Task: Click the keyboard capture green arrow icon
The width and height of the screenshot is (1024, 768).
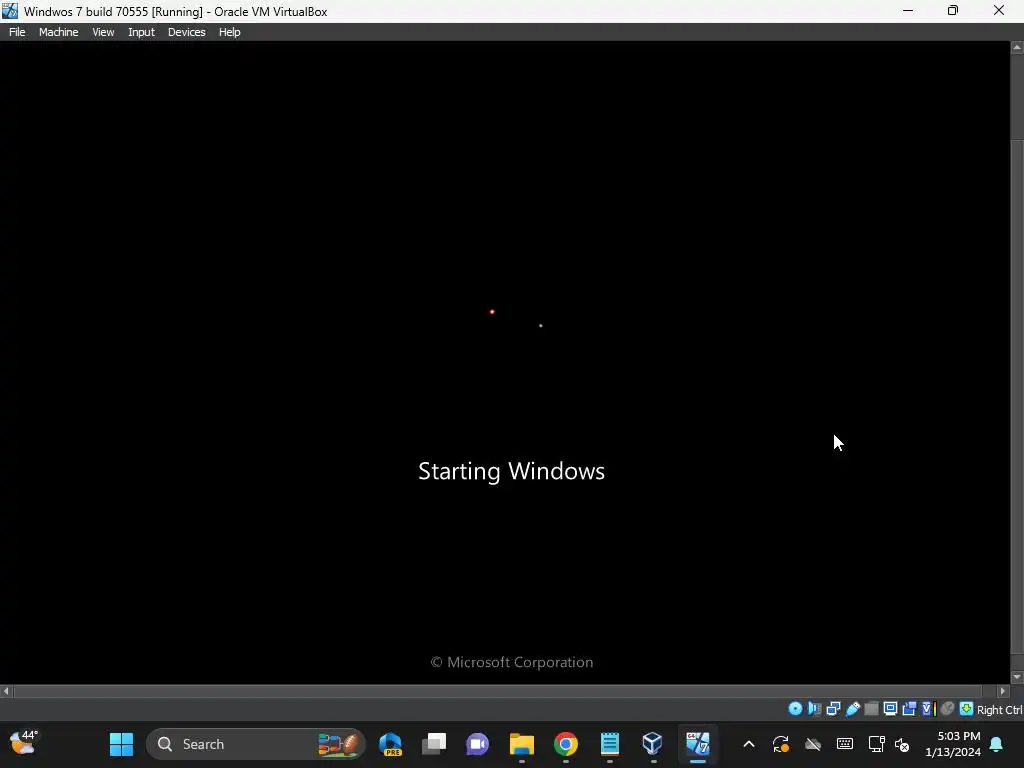Action: point(967,709)
